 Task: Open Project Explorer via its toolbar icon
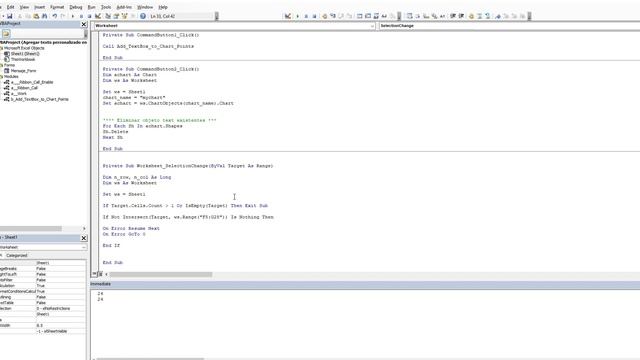[x=108, y=16]
